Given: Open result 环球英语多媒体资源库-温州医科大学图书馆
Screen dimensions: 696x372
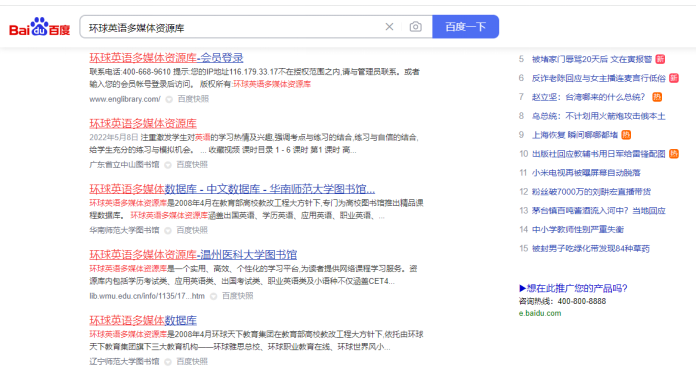Looking at the screenshot, I should [x=193, y=255].
